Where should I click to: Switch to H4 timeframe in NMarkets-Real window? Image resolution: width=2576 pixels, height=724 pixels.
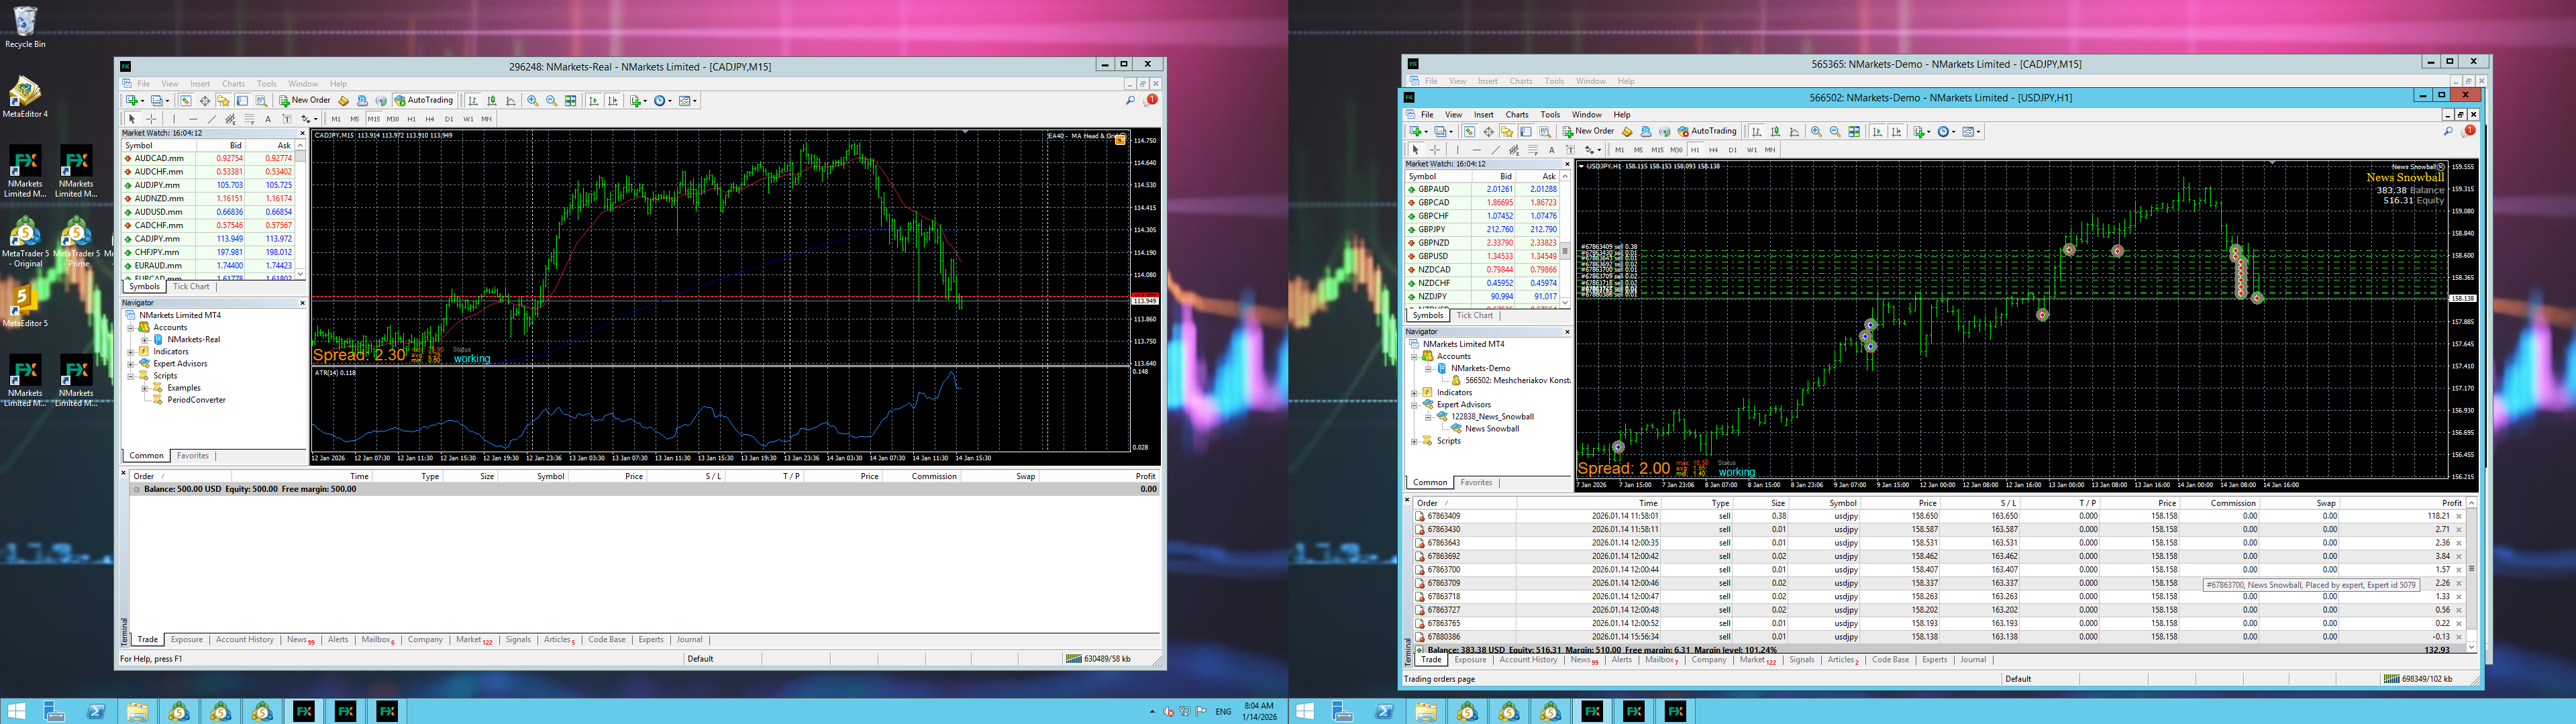[430, 119]
